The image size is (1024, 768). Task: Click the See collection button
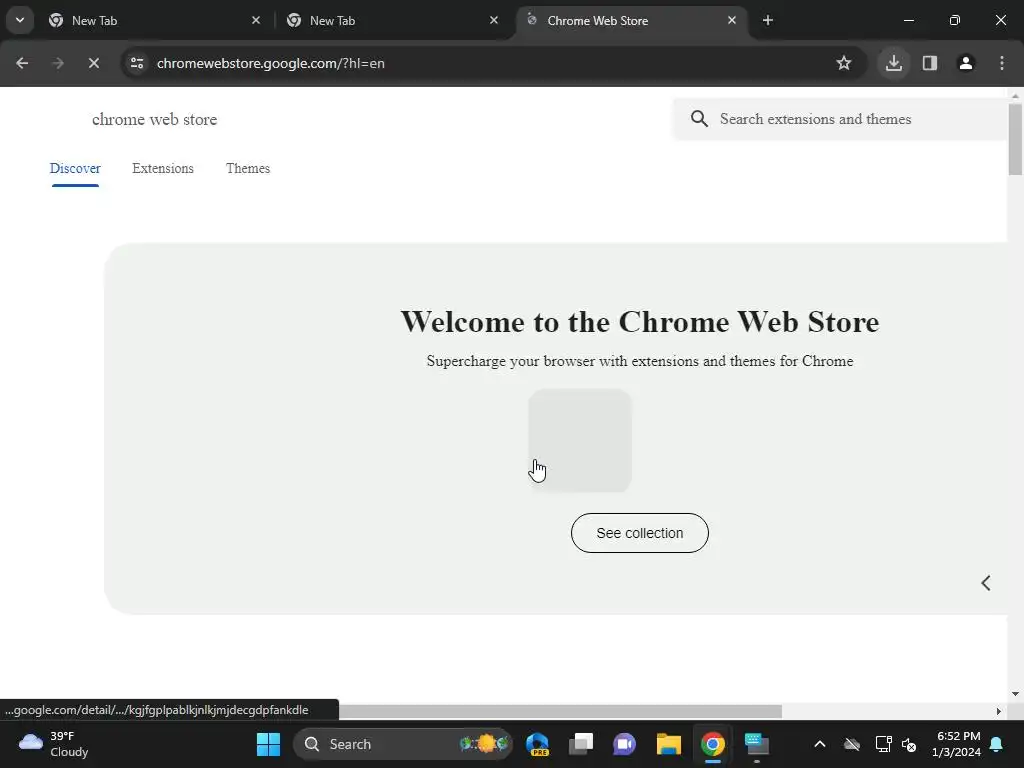[x=639, y=533]
